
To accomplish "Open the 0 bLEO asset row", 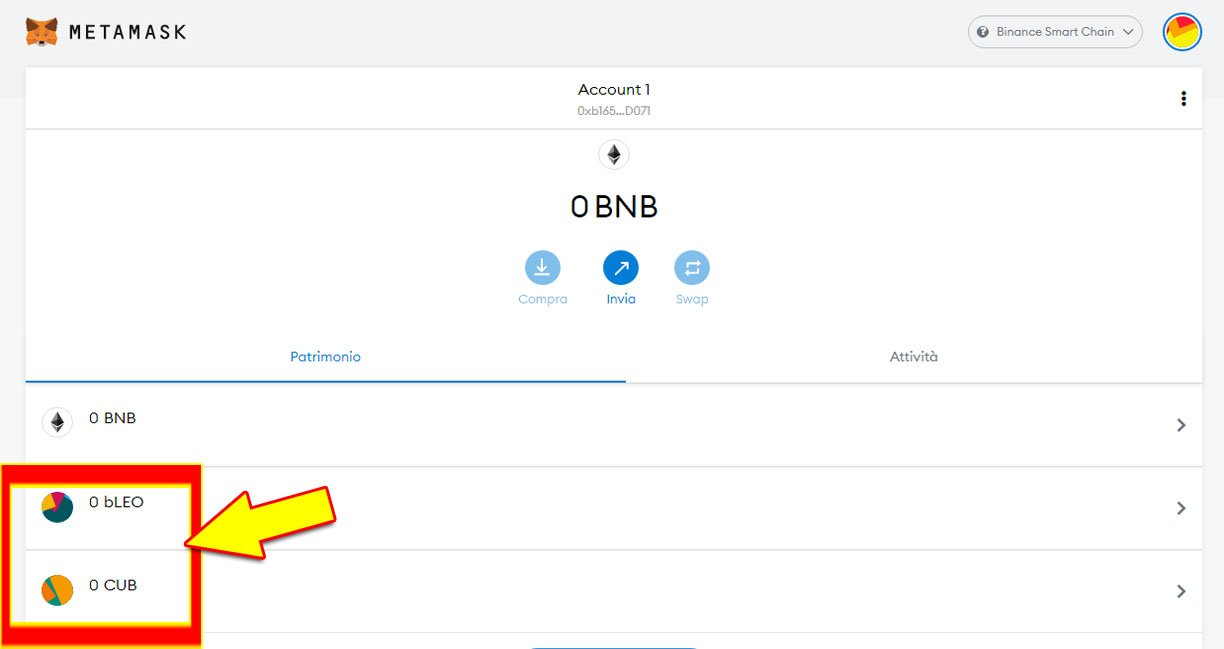I will click(614, 508).
